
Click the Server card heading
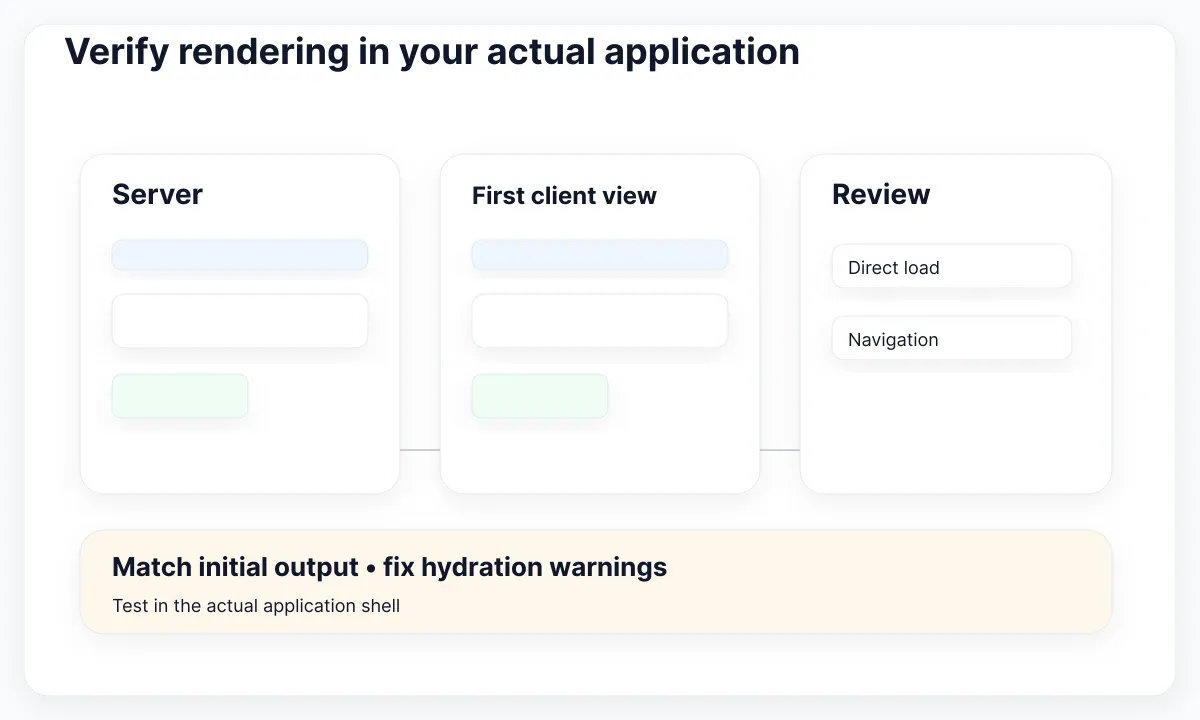(157, 194)
